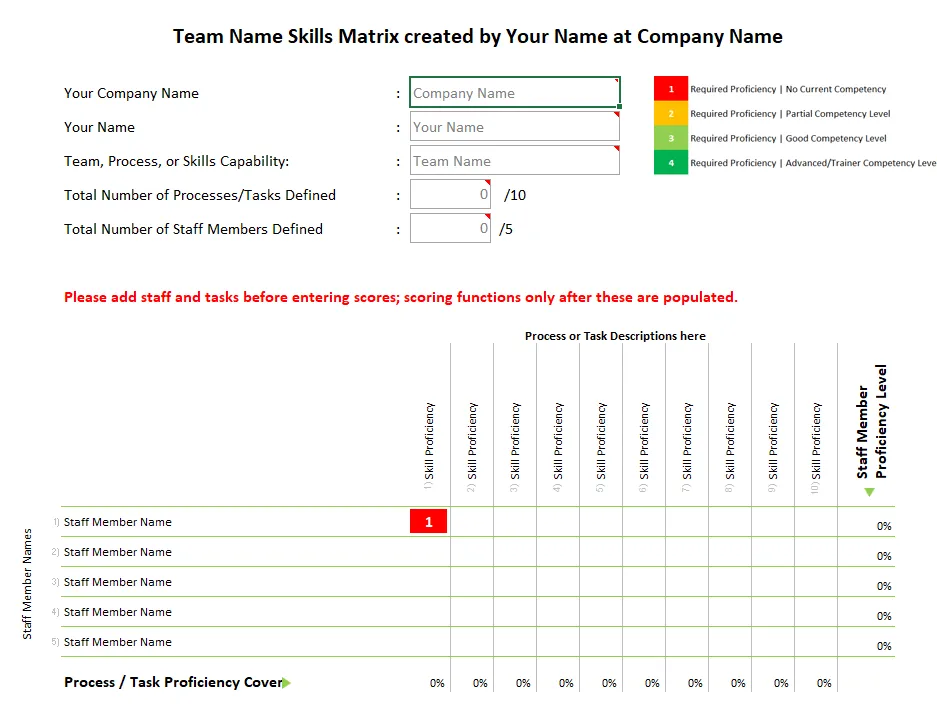Click the 'Partial Competency Level' legend text
937x716 pixels.
pos(838,114)
